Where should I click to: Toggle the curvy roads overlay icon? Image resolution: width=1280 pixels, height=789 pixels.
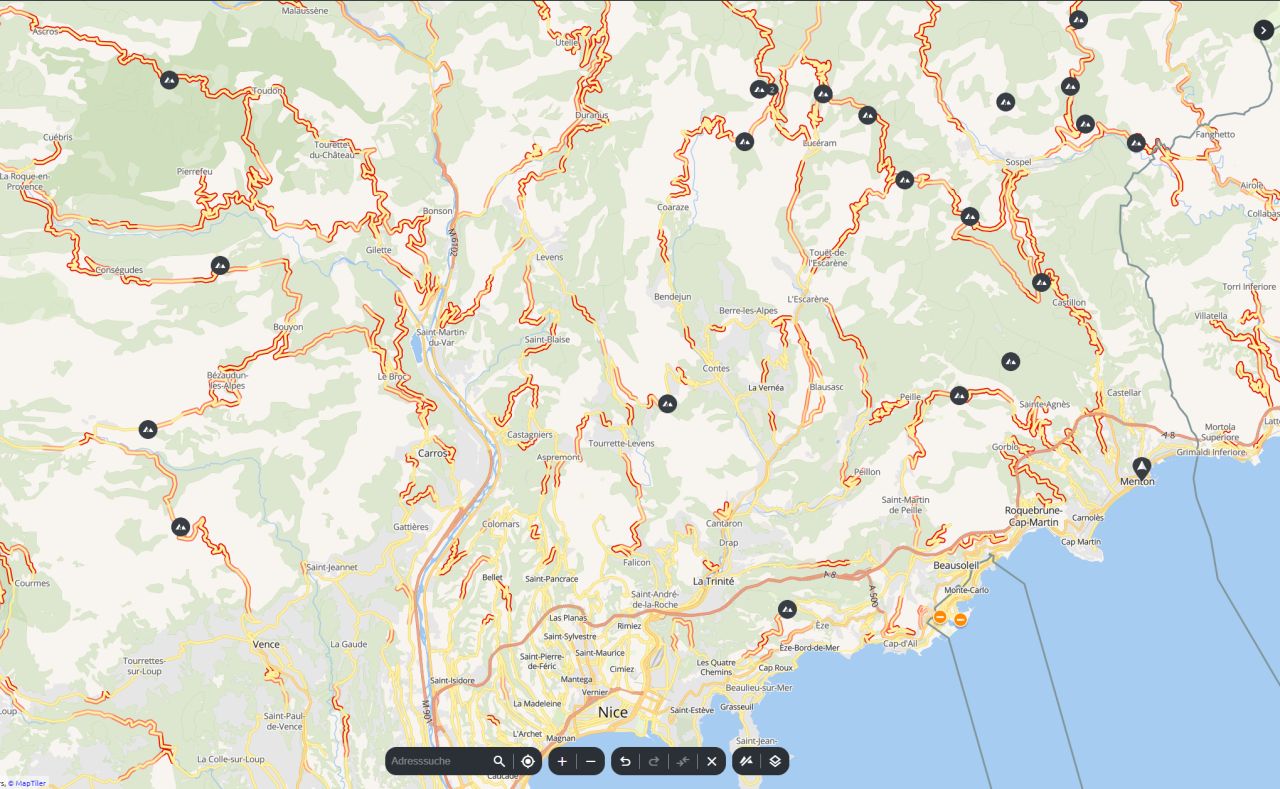point(745,761)
